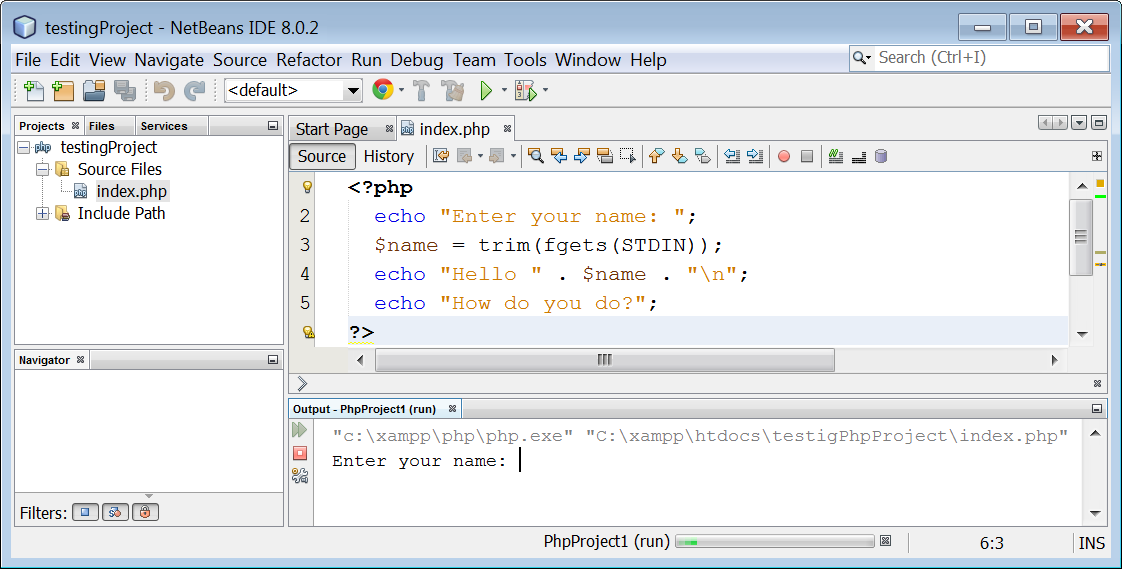Close the index.php editor tab
Viewport: 1122px width, 569px height.
pos(507,129)
